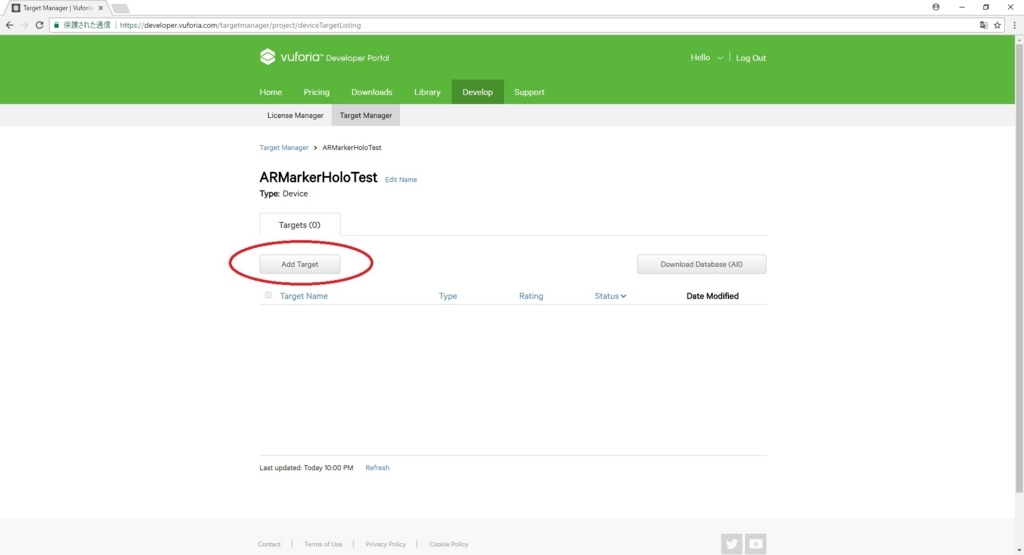Switch to the Target Manager tab
1024x555 pixels.
pyautogui.click(x=366, y=115)
